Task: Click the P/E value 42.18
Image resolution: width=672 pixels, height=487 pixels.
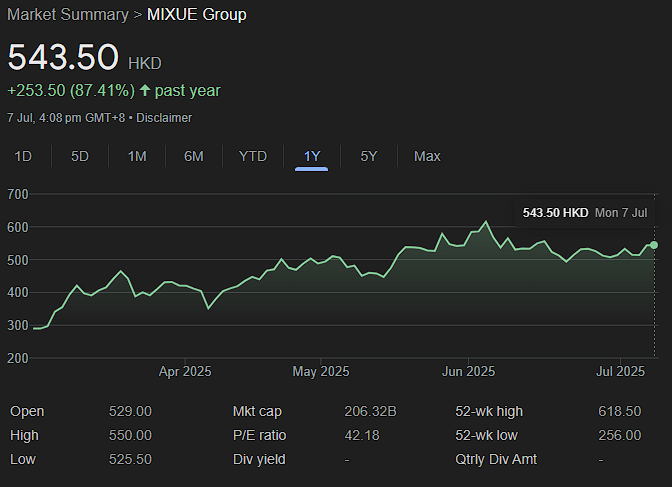Action: (x=362, y=435)
